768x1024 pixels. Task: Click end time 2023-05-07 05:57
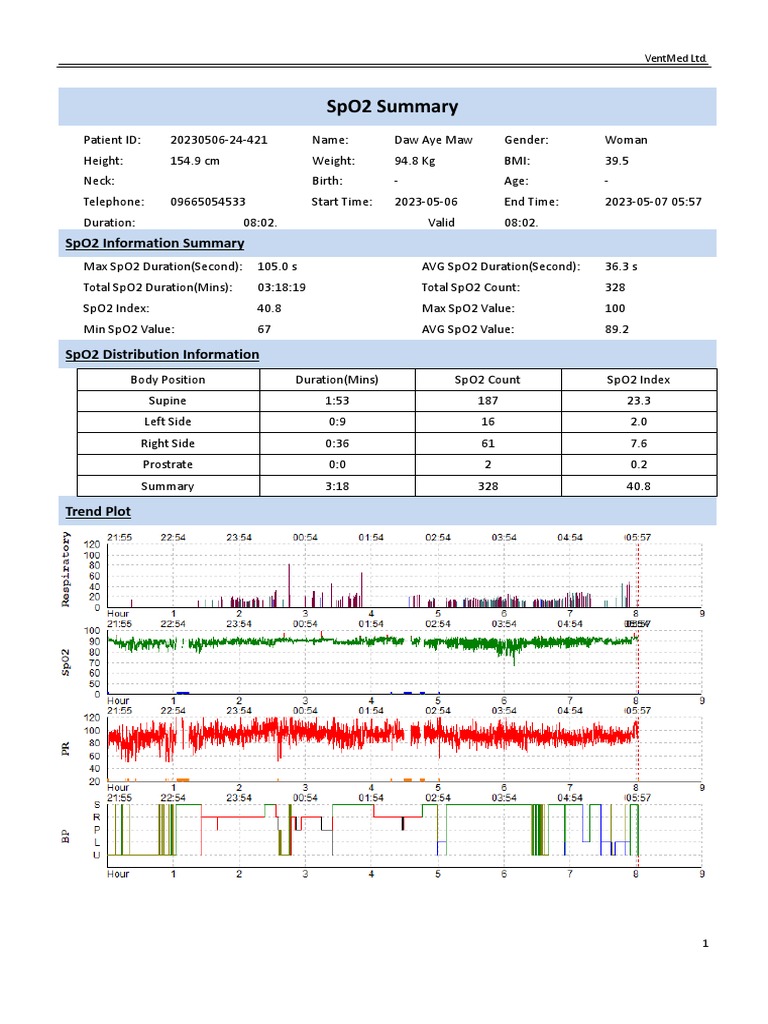653,202
